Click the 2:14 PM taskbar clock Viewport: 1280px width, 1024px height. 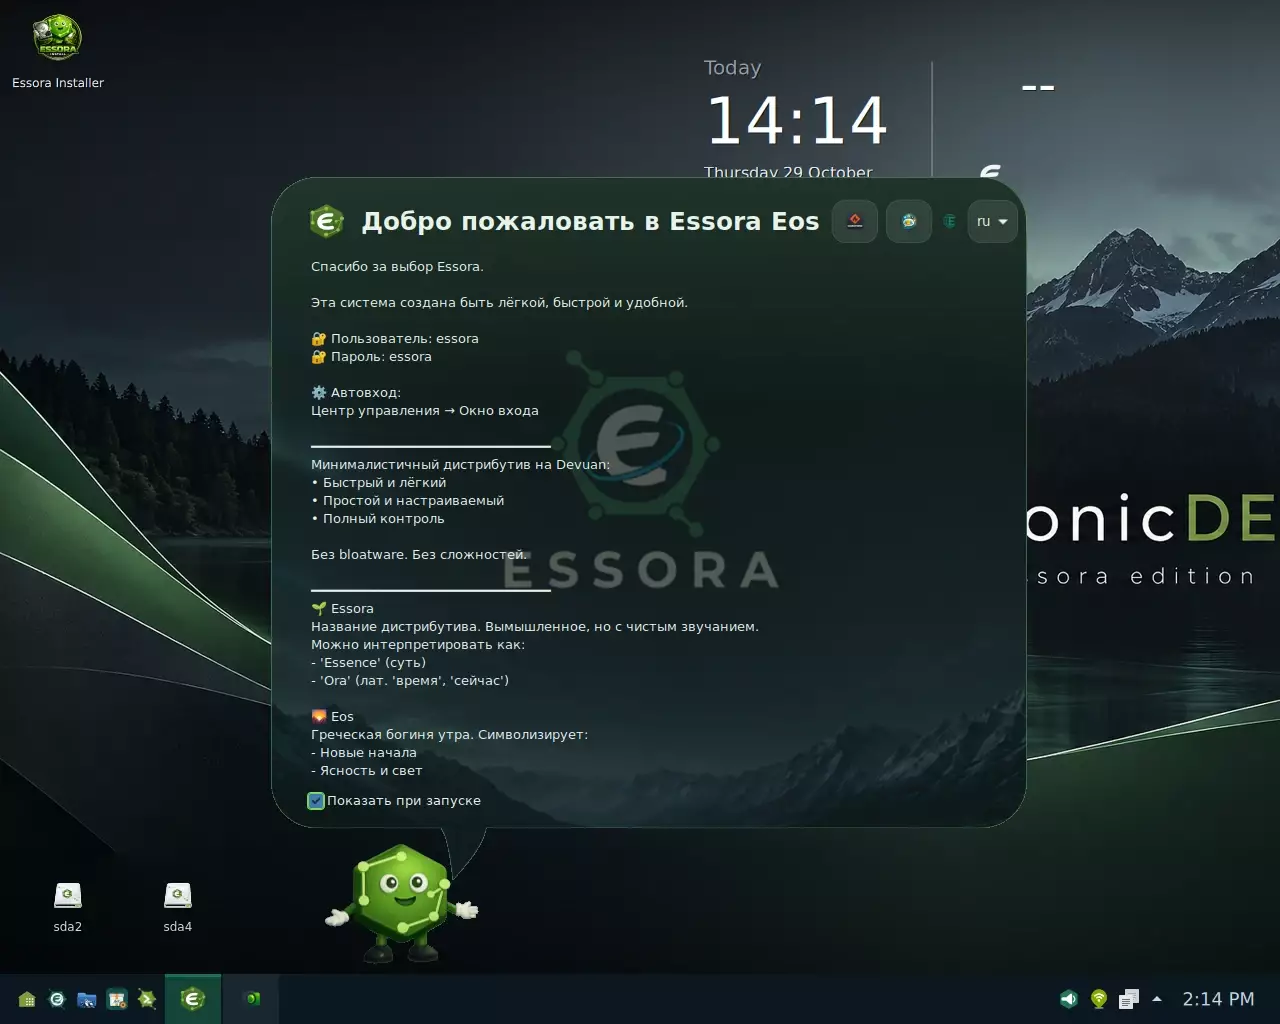coord(1218,998)
